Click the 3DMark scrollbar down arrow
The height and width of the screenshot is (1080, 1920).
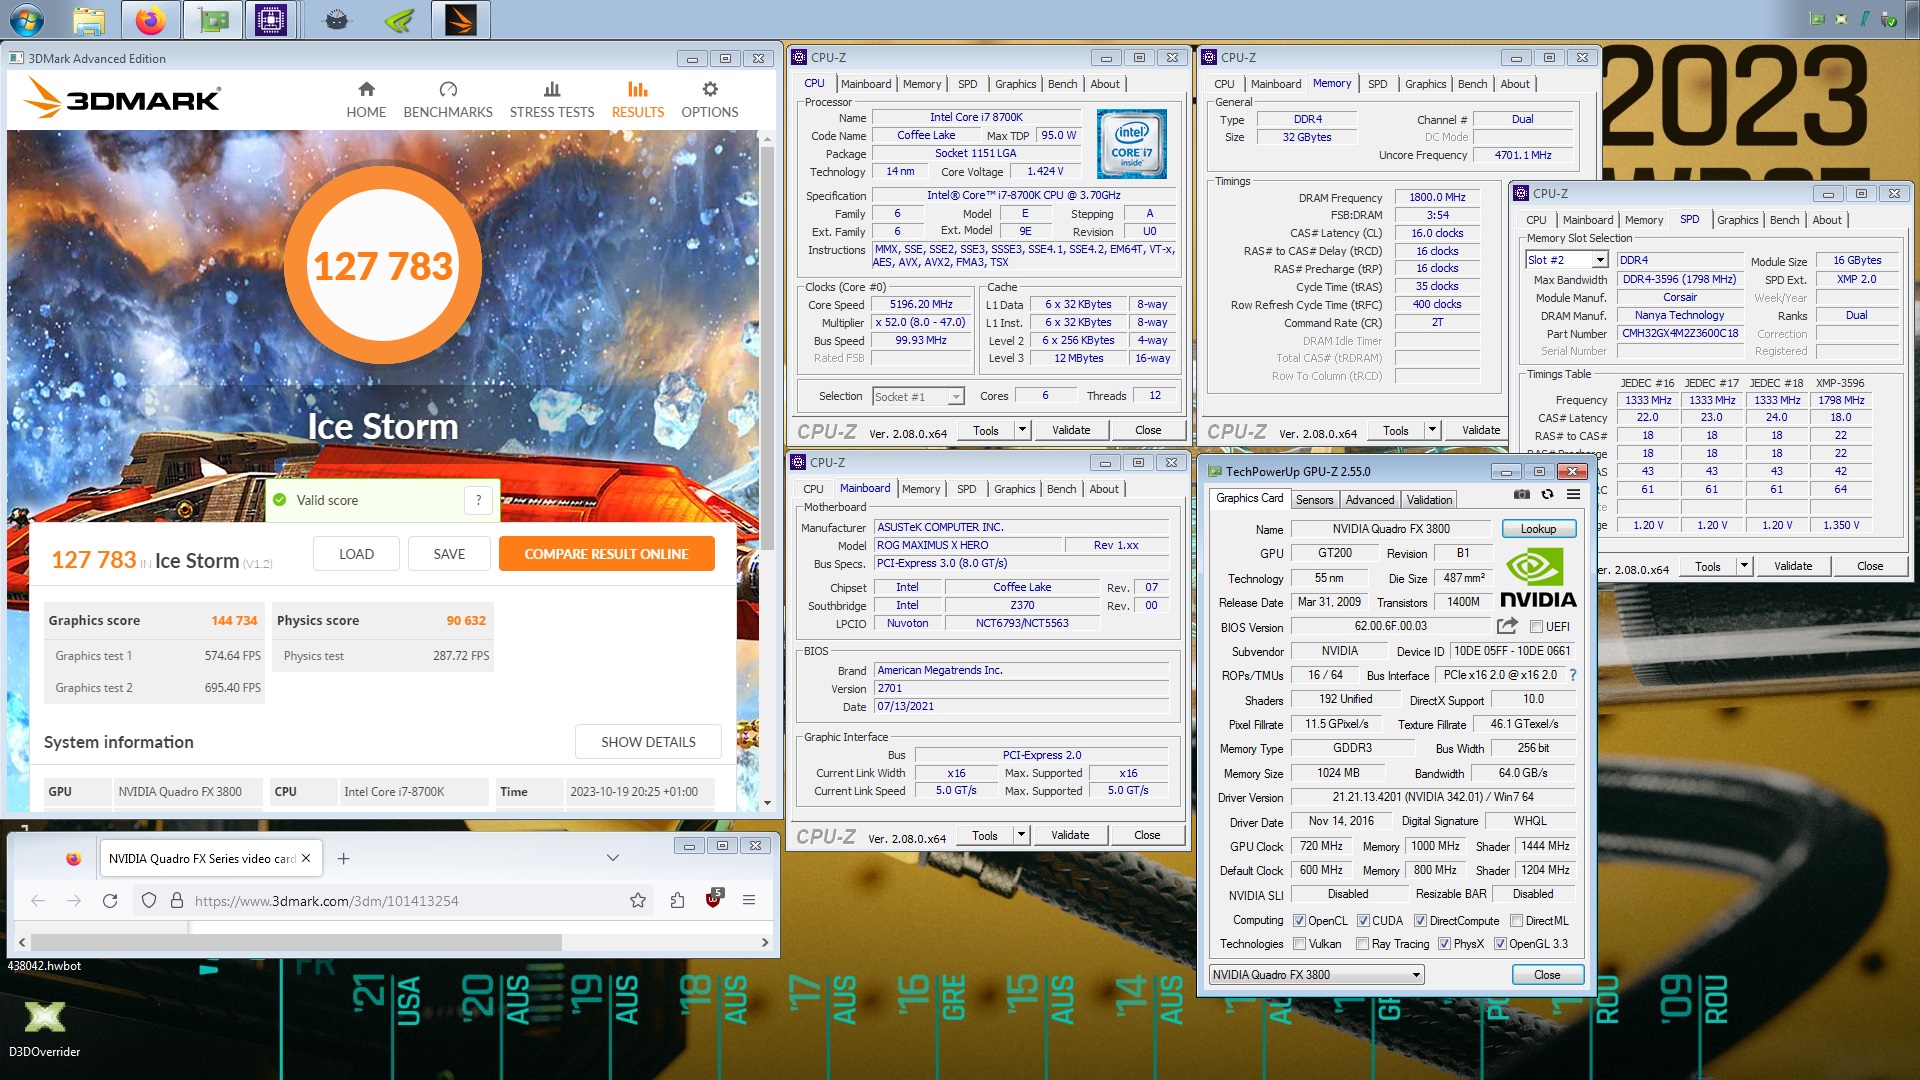(x=767, y=803)
